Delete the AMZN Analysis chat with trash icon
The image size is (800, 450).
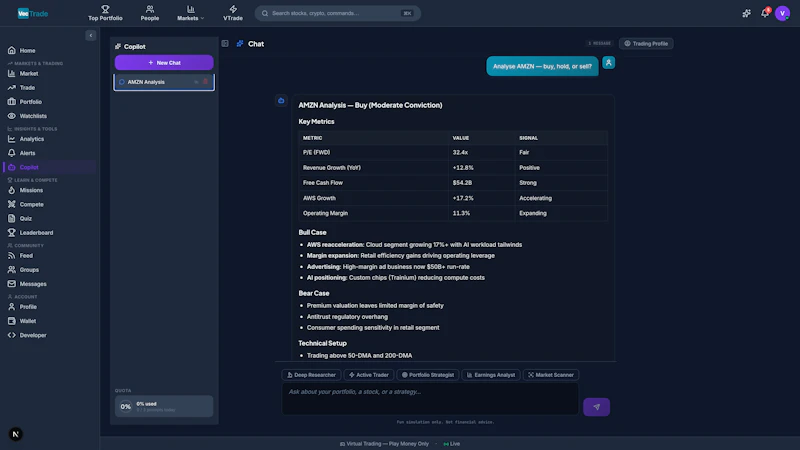206,82
